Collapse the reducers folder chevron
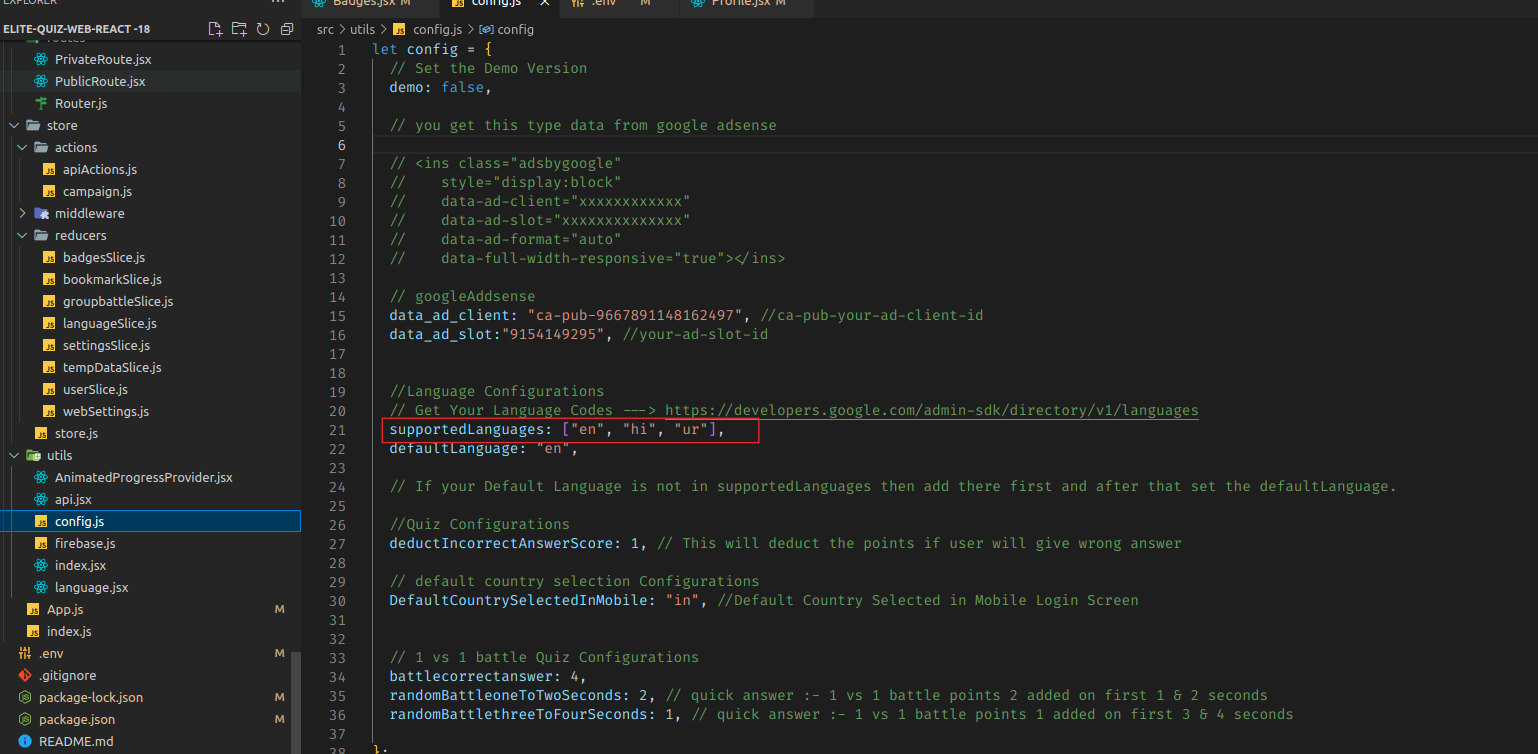This screenshot has width=1538, height=754. [22, 235]
